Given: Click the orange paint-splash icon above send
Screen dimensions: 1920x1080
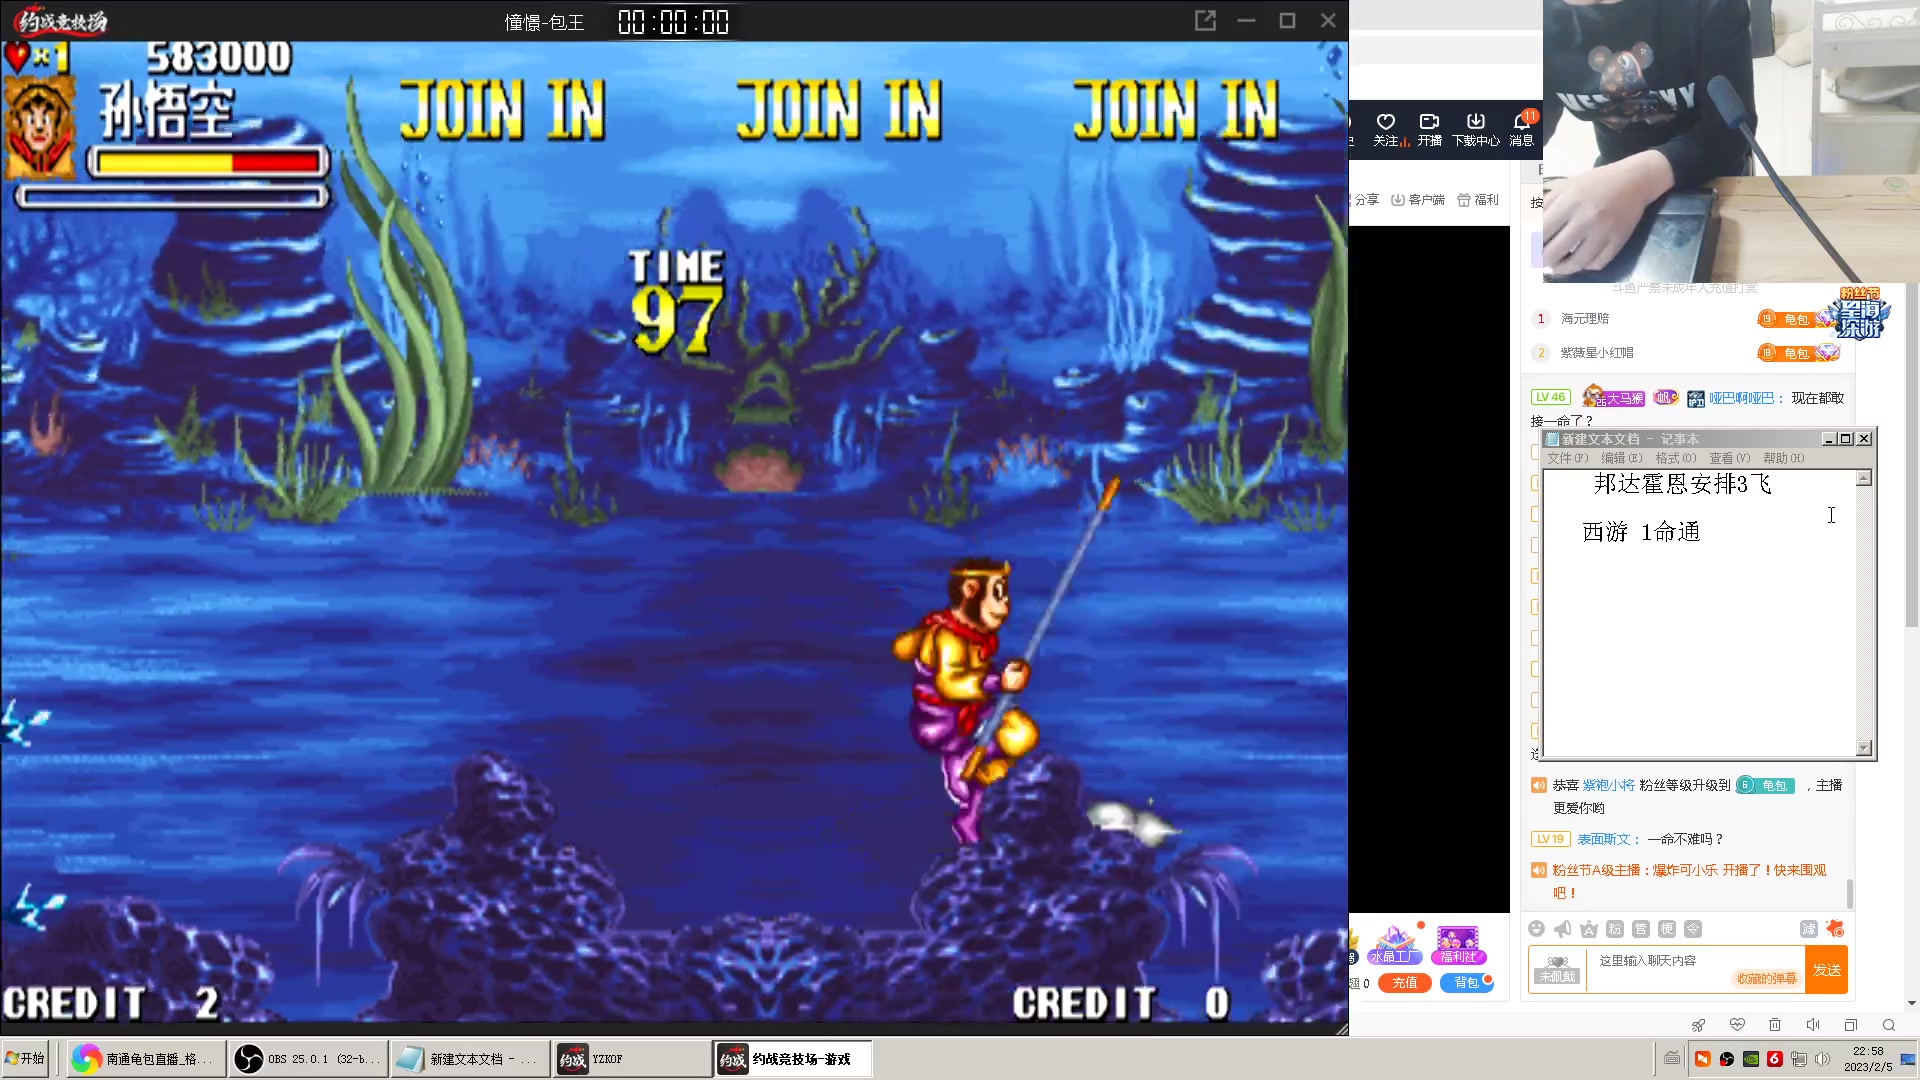Looking at the screenshot, I should [x=1835, y=929].
